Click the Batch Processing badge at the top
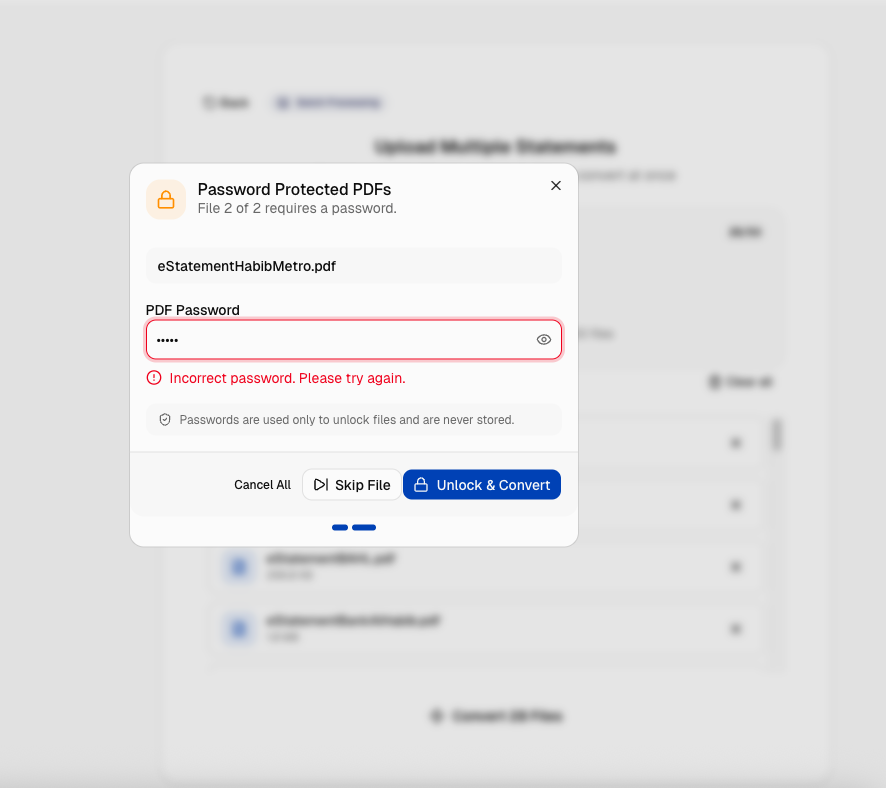The image size is (886, 788). [x=328, y=102]
